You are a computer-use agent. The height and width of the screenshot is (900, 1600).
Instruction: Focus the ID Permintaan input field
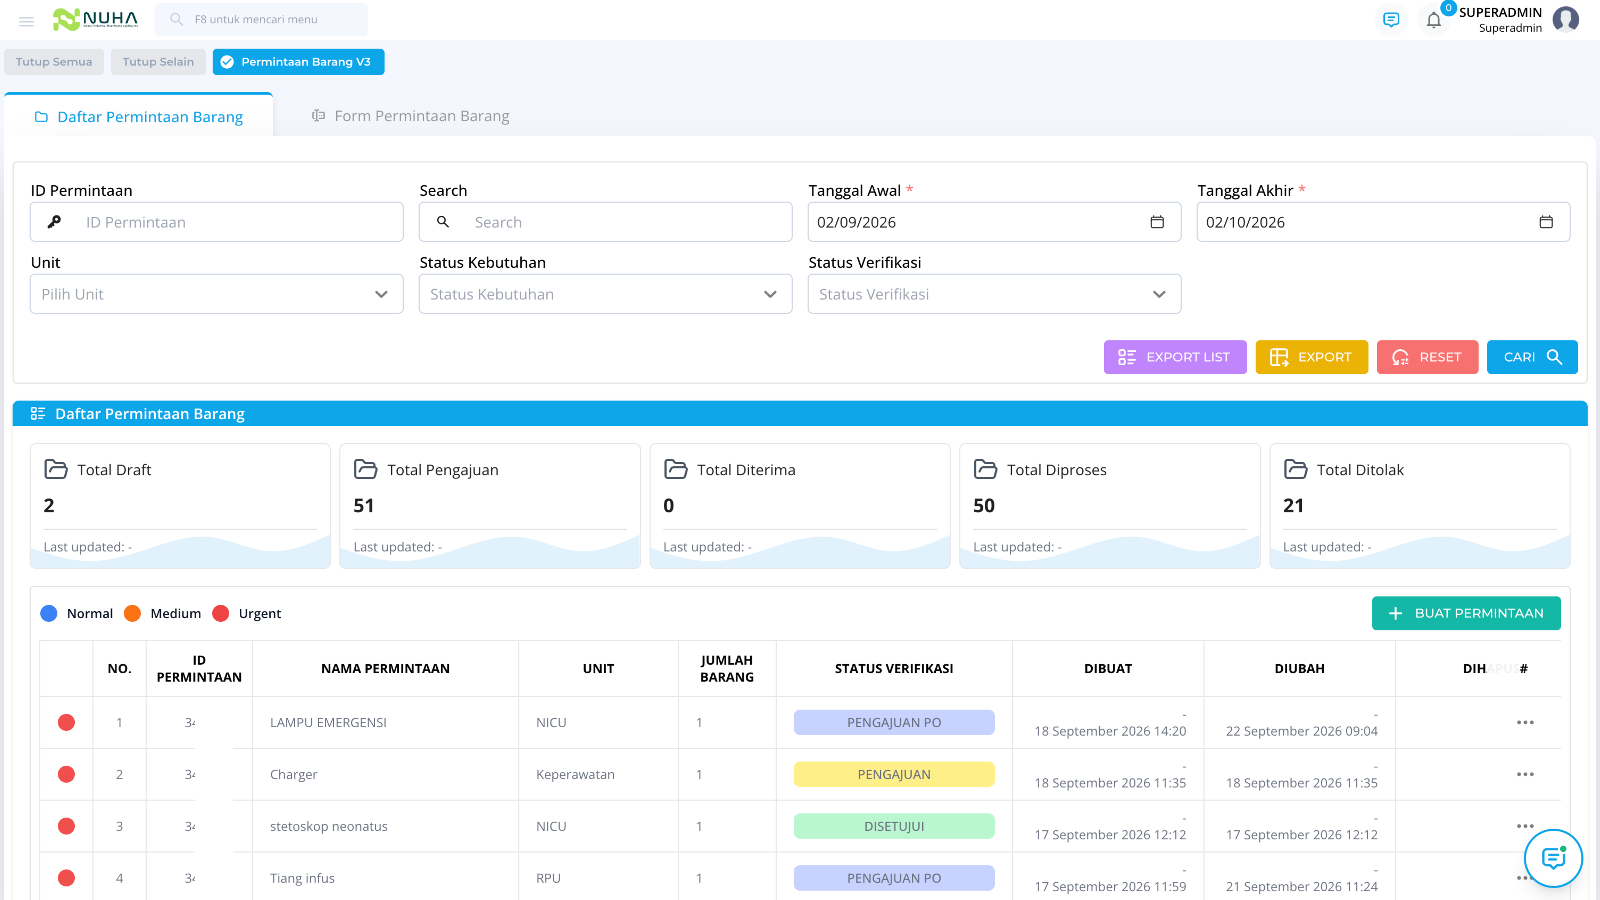coord(217,222)
